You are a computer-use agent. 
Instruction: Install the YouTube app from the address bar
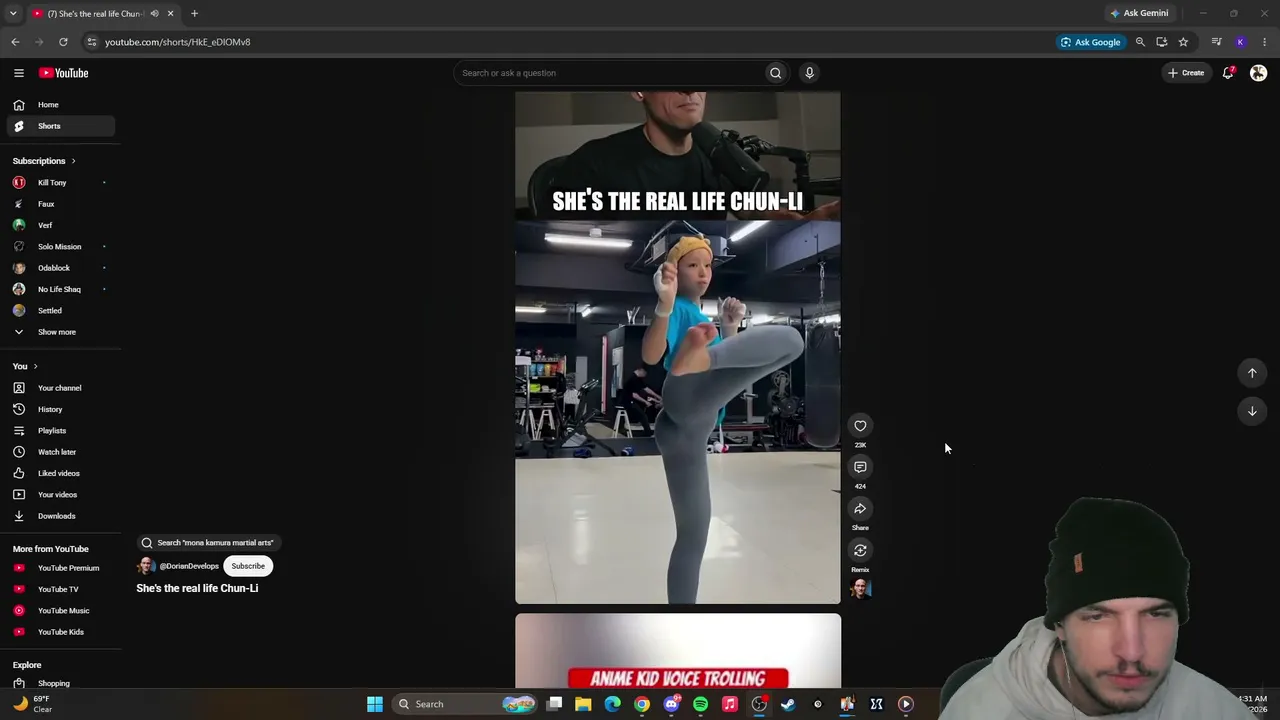[1161, 42]
